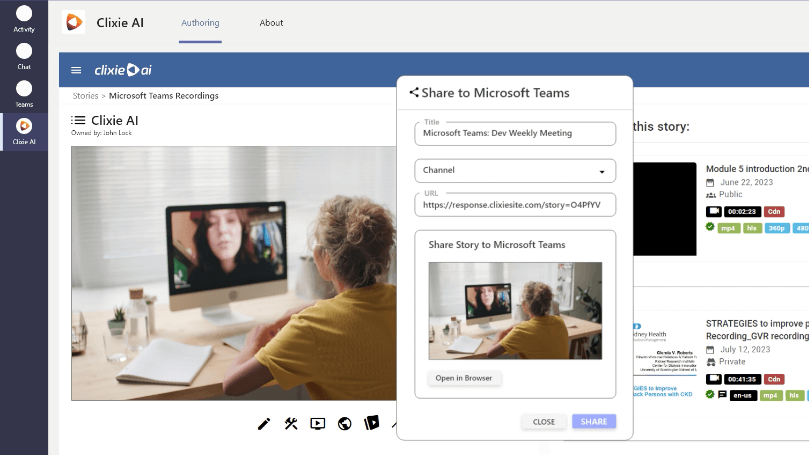Open the tools wrench-and-hammer icon
Screen dimensions: 809x455
coord(291,424)
